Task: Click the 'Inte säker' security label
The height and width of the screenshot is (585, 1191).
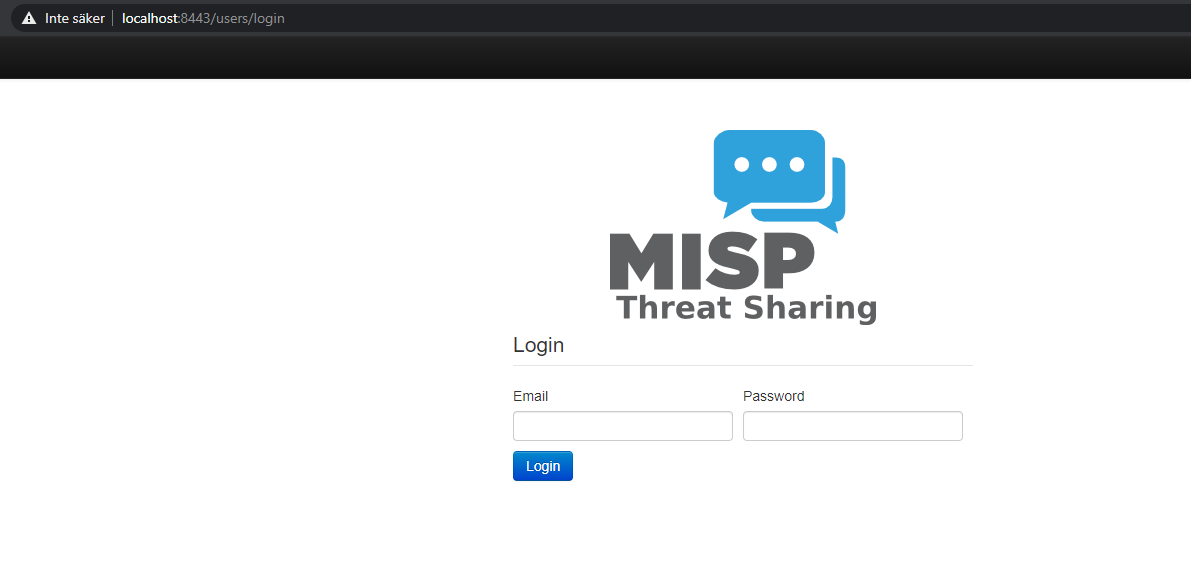Action: [74, 18]
